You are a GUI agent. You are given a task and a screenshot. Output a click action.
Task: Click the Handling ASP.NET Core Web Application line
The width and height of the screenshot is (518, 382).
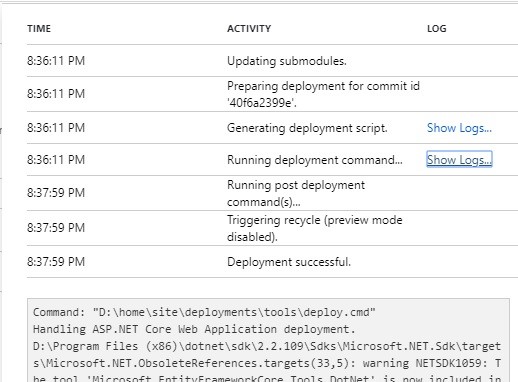click(x=194, y=329)
